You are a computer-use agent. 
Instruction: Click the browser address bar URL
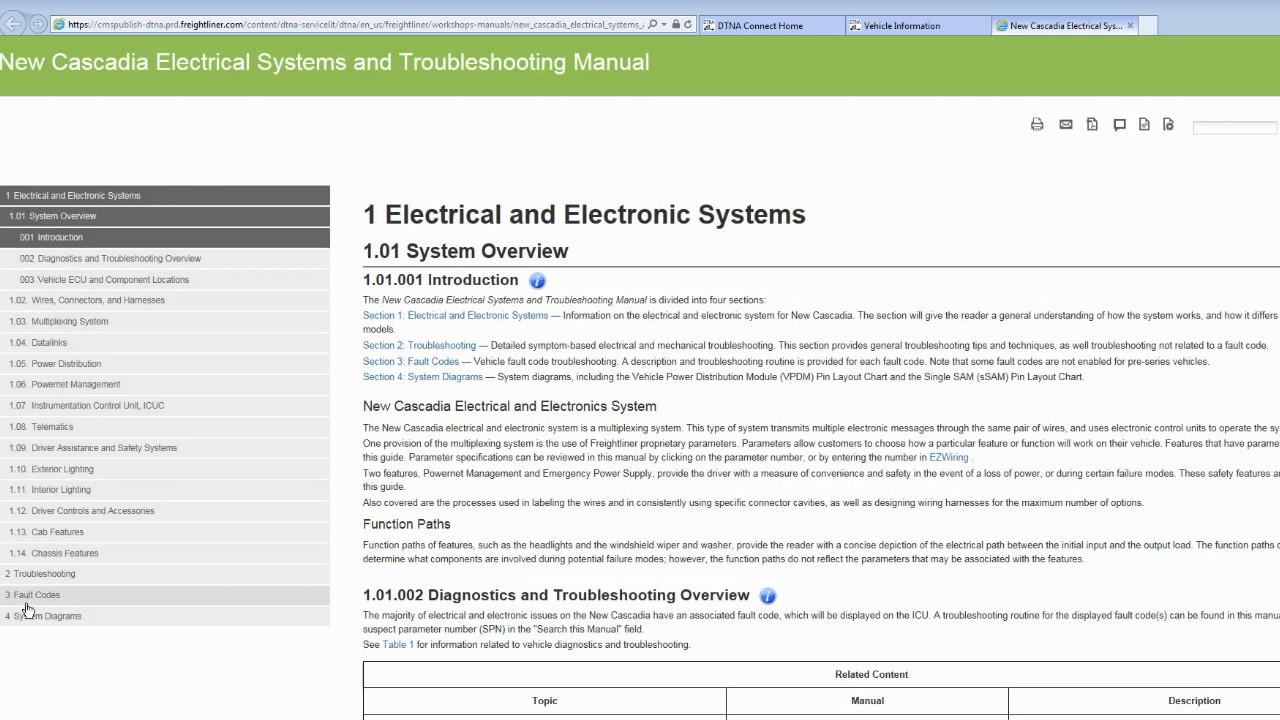pos(355,25)
